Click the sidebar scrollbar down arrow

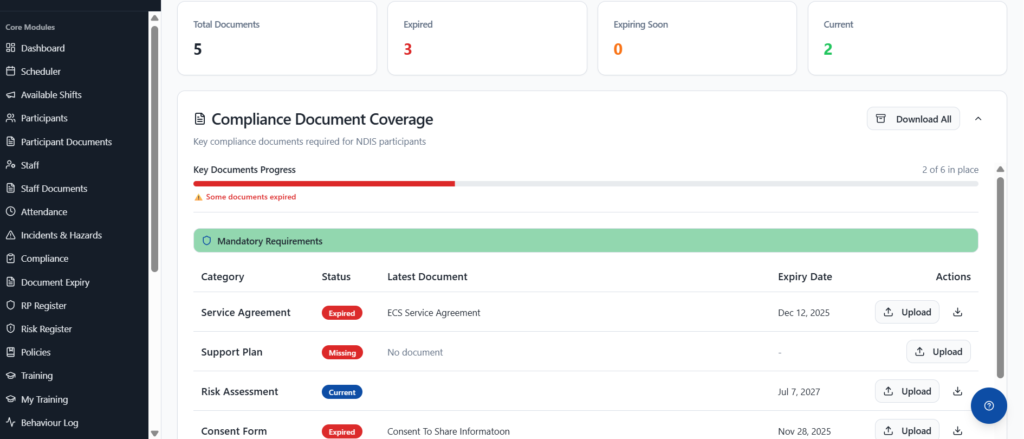154,432
